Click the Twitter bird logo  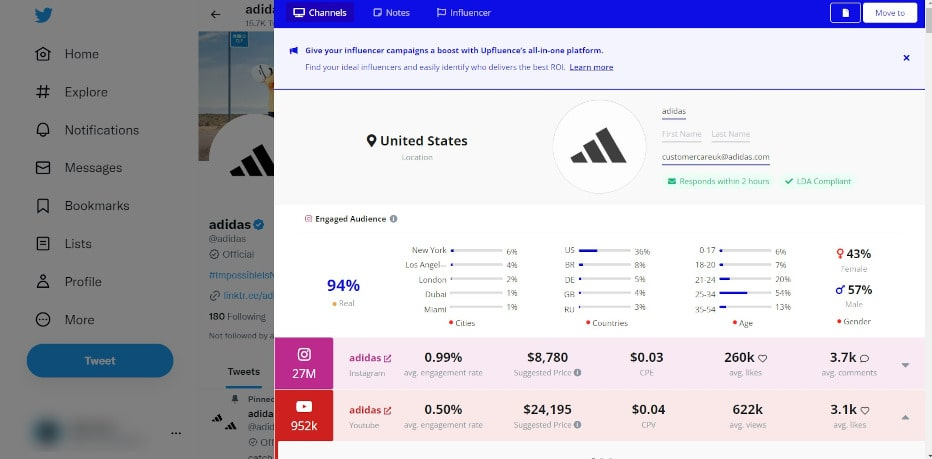[43, 15]
